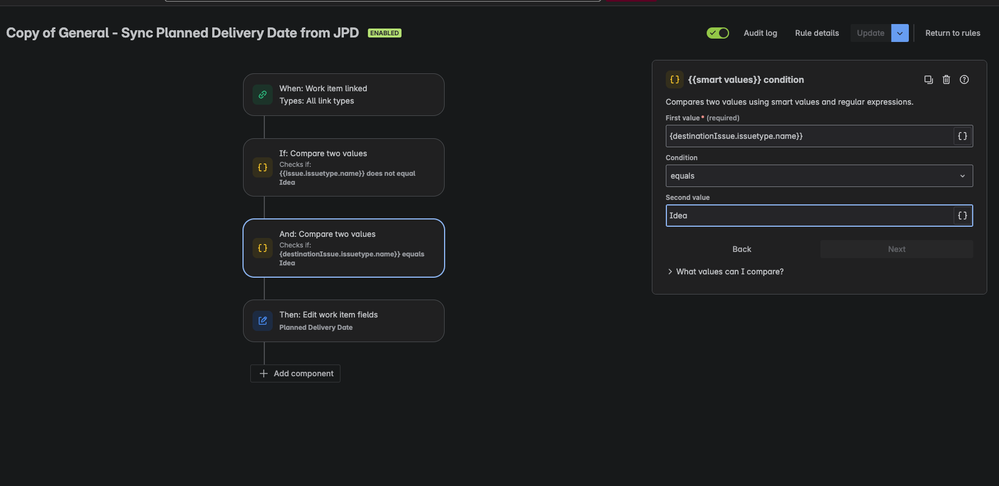Expand What values can I compare?
The image size is (999, 486).
(x=725, y=271)
